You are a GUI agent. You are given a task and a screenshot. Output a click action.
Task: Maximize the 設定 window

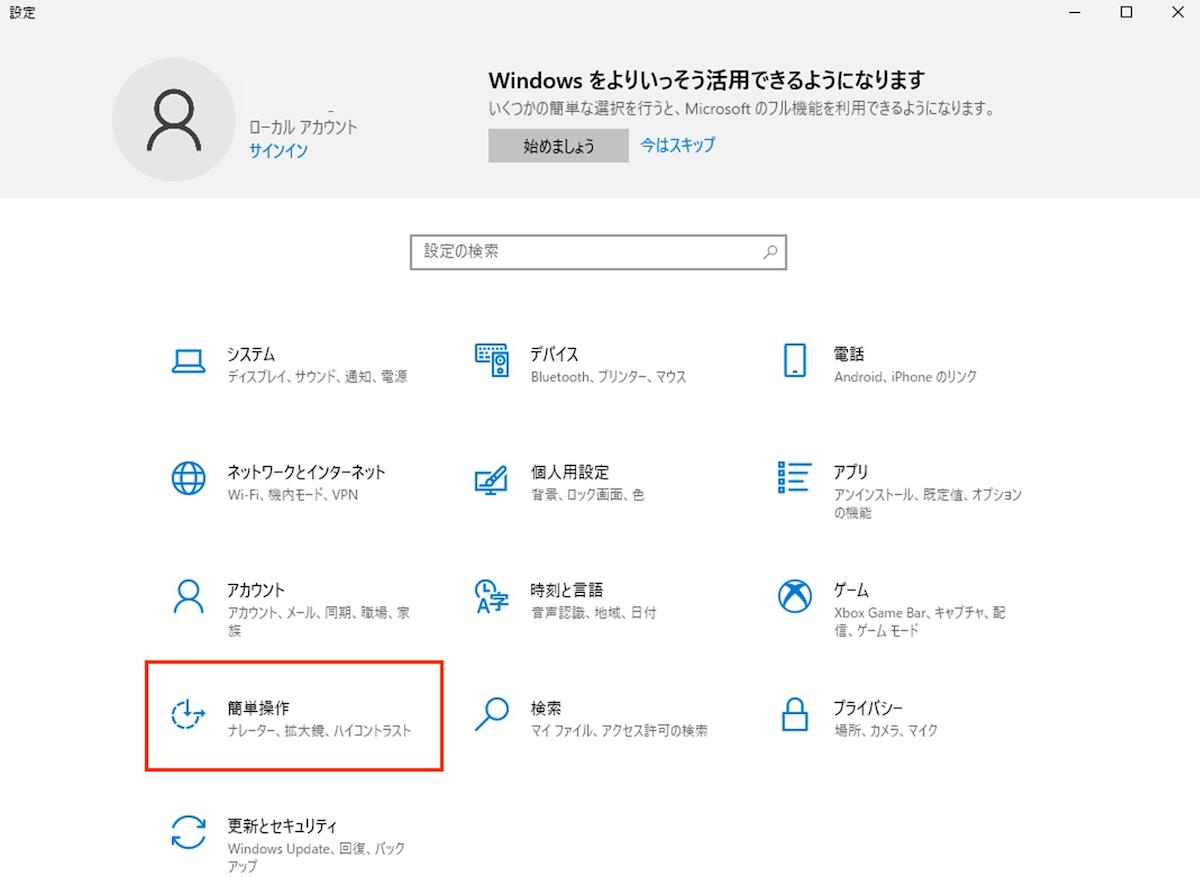coord(1126,13)
